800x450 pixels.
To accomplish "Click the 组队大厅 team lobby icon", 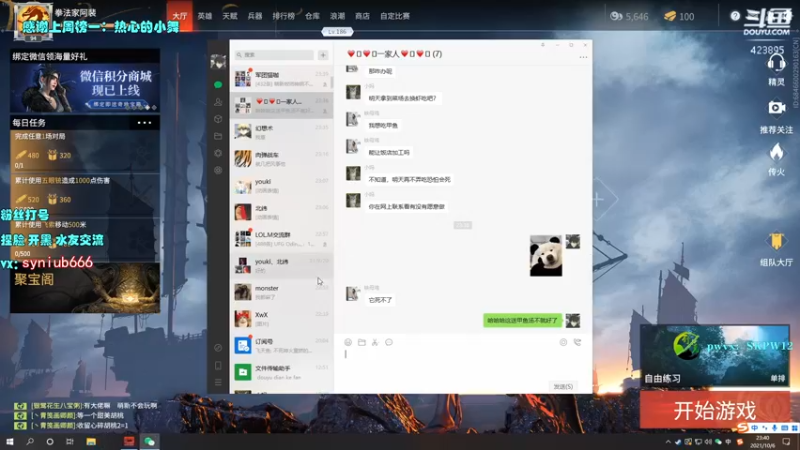I will pyautogui.click(x=776, y=249).
